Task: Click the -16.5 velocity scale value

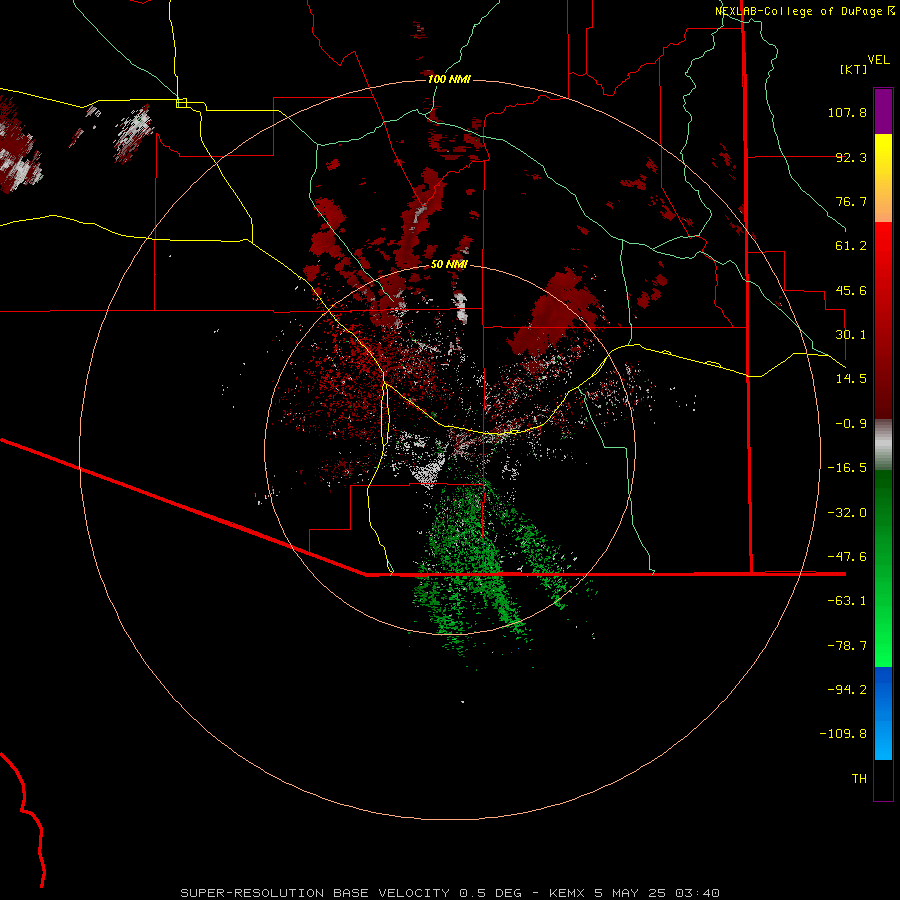Action: point(847,468)
